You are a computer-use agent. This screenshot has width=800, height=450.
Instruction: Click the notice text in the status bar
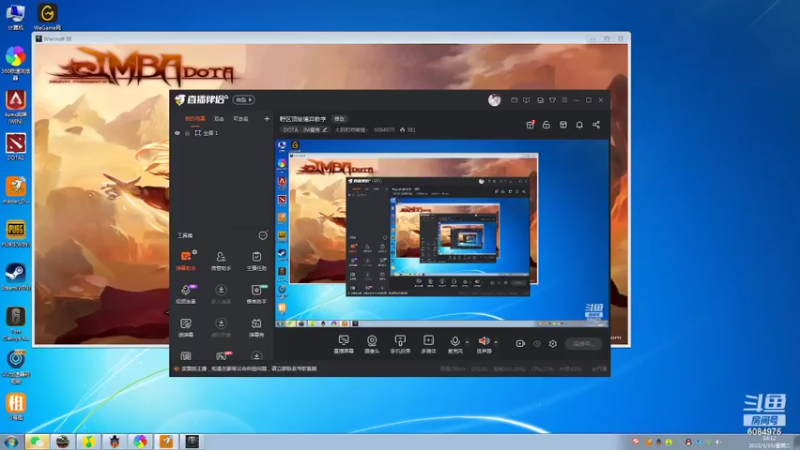[249, 368]
